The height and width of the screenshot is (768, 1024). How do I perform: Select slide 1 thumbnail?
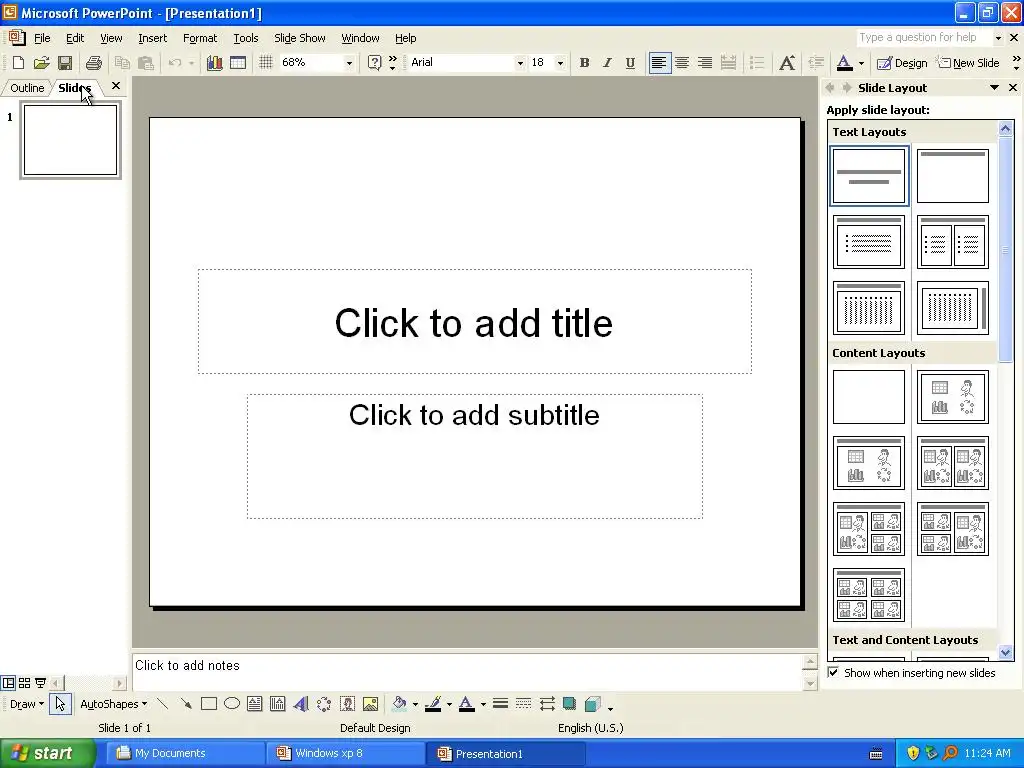point(71,140)
